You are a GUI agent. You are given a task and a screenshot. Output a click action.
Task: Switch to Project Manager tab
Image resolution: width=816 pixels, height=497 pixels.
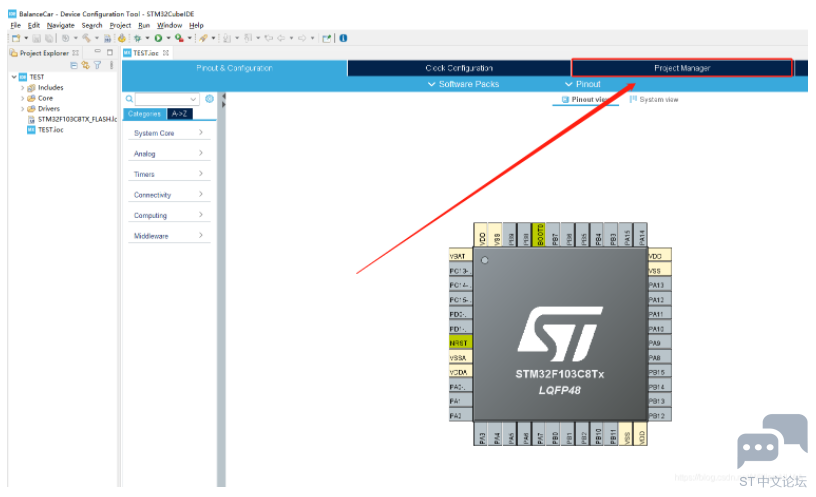(x=682, y=68)
